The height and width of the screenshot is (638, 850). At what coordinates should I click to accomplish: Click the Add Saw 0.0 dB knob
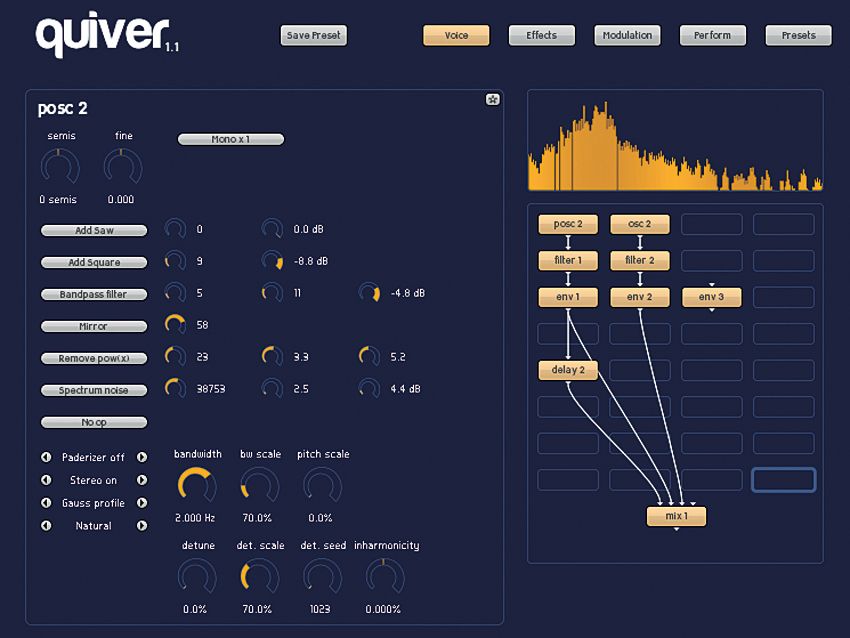(272, 229)
